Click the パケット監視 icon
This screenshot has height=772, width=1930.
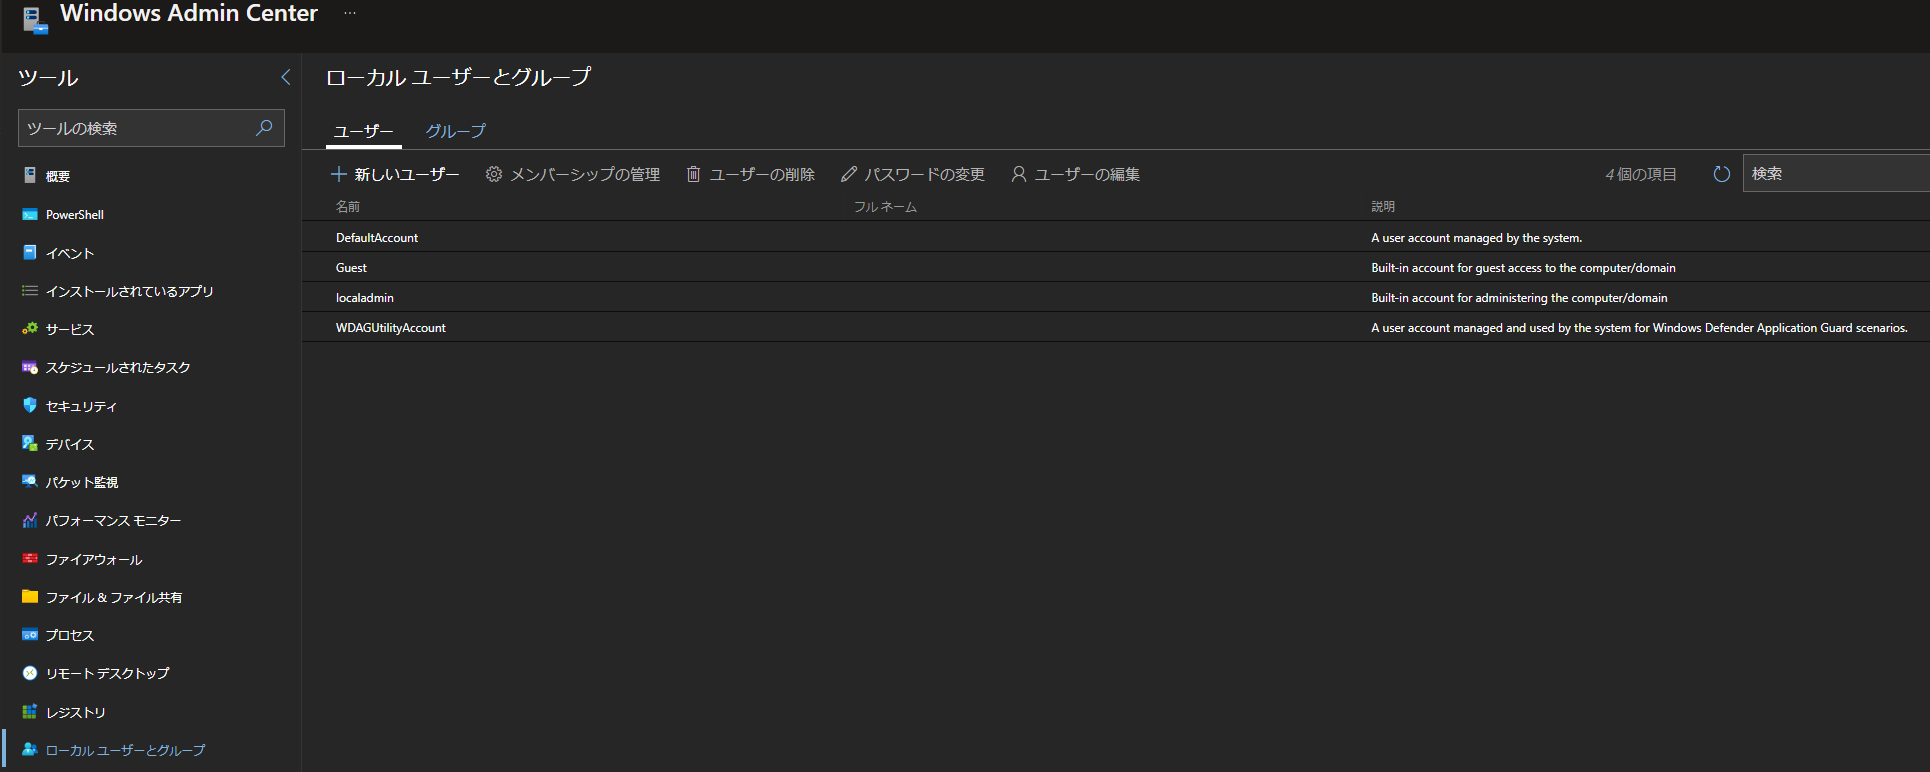30,481
